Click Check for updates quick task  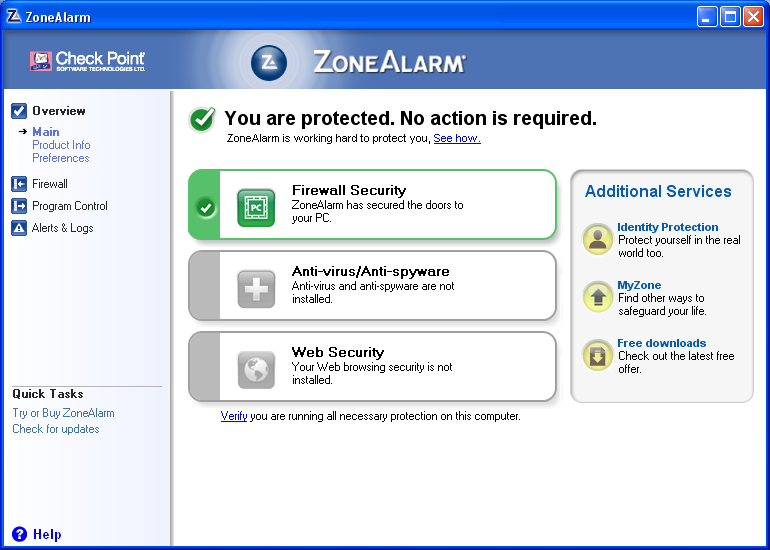56,429
